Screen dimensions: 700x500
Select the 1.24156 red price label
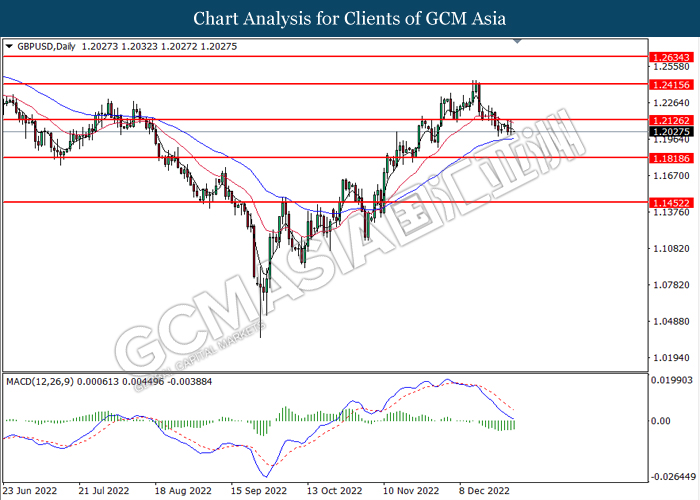click(x=671, y=85)
